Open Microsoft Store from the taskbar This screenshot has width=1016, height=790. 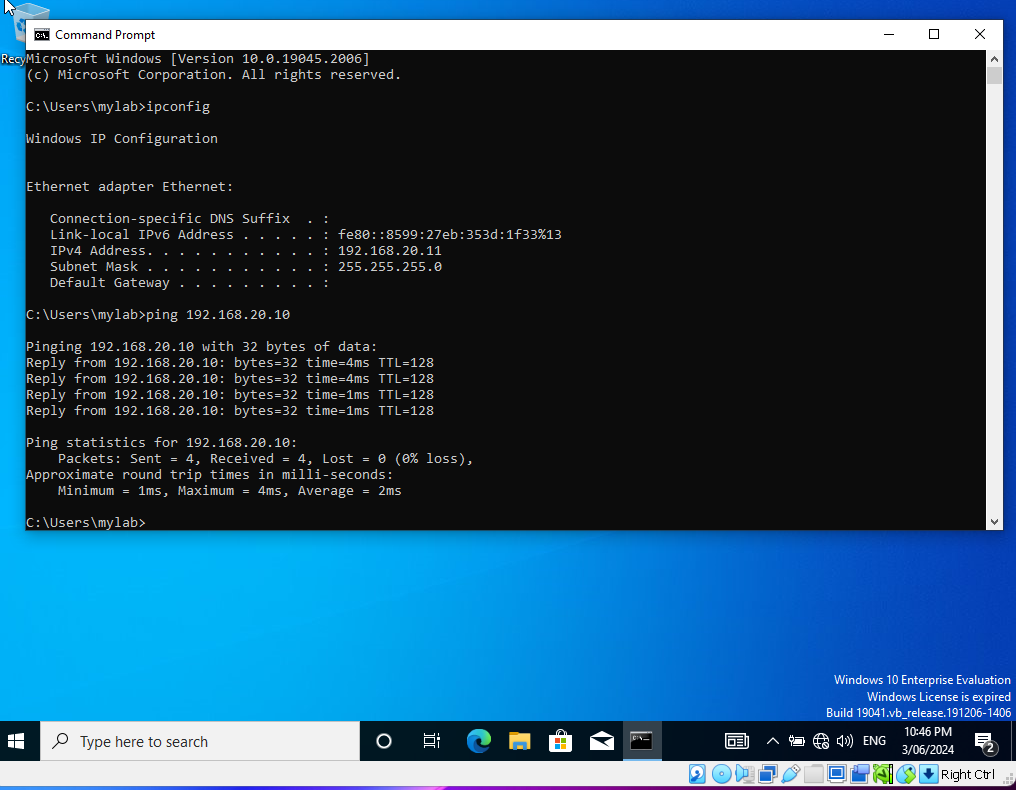561,741
